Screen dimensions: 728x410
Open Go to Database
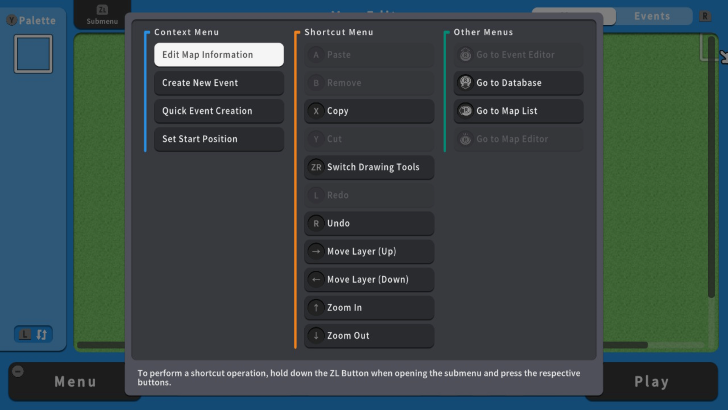tap(518, 83)
